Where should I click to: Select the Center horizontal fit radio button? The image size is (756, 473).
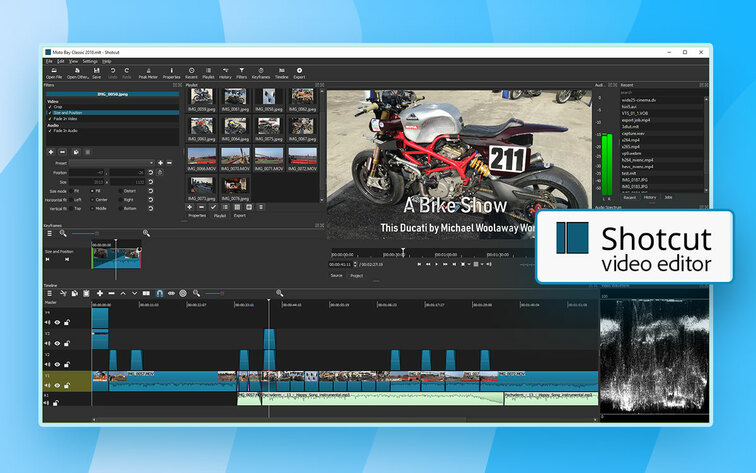93,200
